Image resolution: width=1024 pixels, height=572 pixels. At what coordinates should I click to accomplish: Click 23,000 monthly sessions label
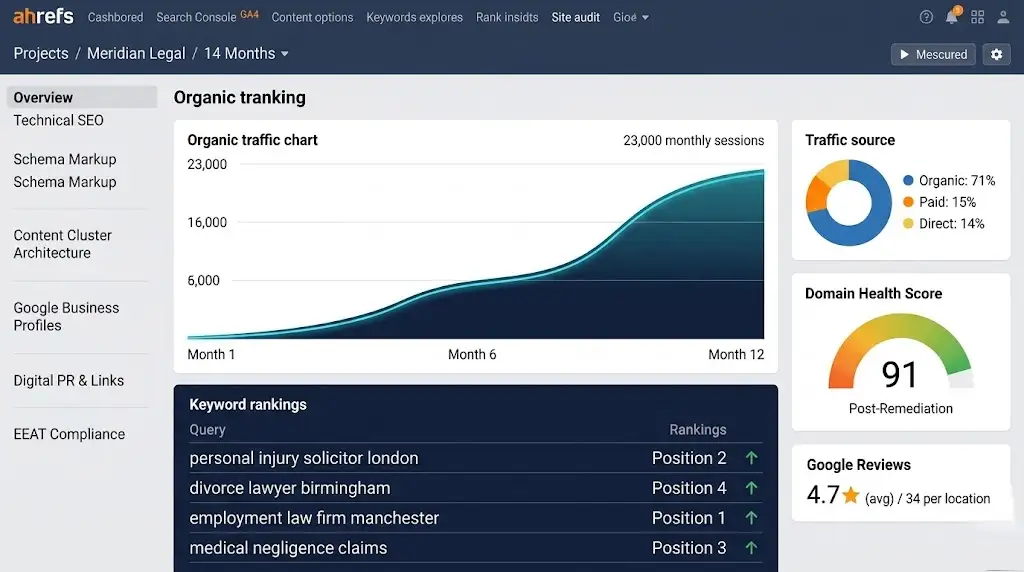[x=694, y=140]
